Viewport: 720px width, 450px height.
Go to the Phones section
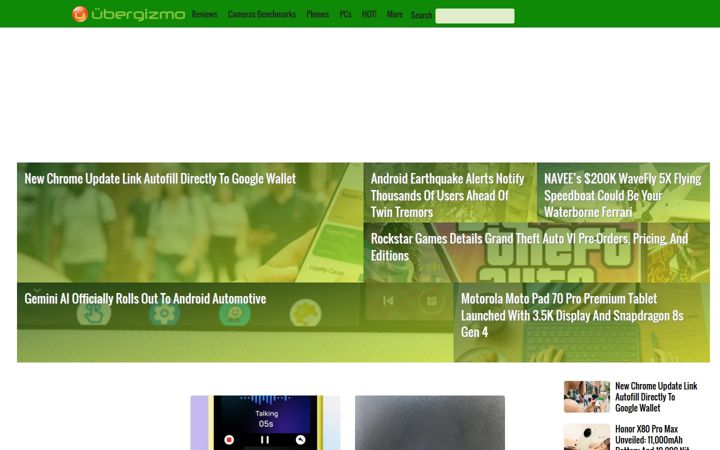[318, 14]
